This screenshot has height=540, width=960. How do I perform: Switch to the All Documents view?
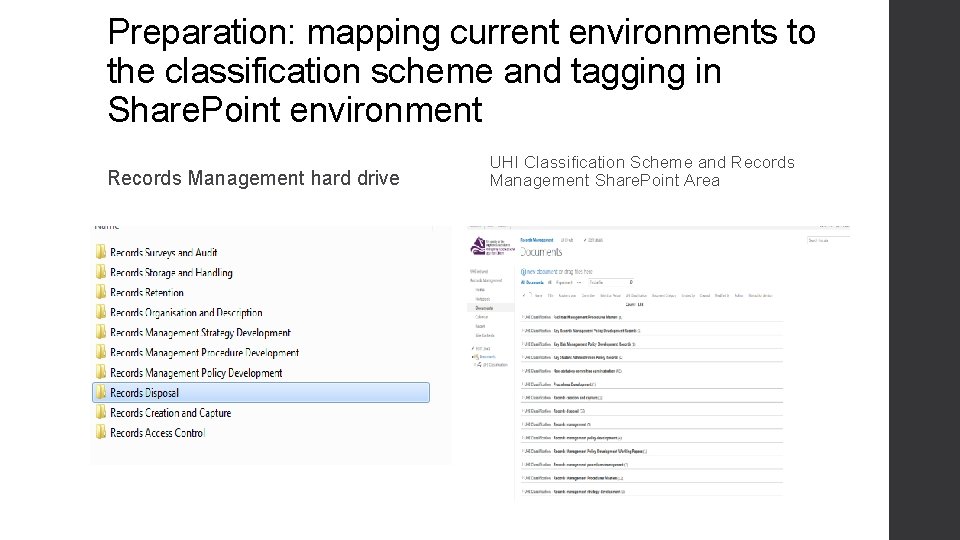tap(532, 283)
